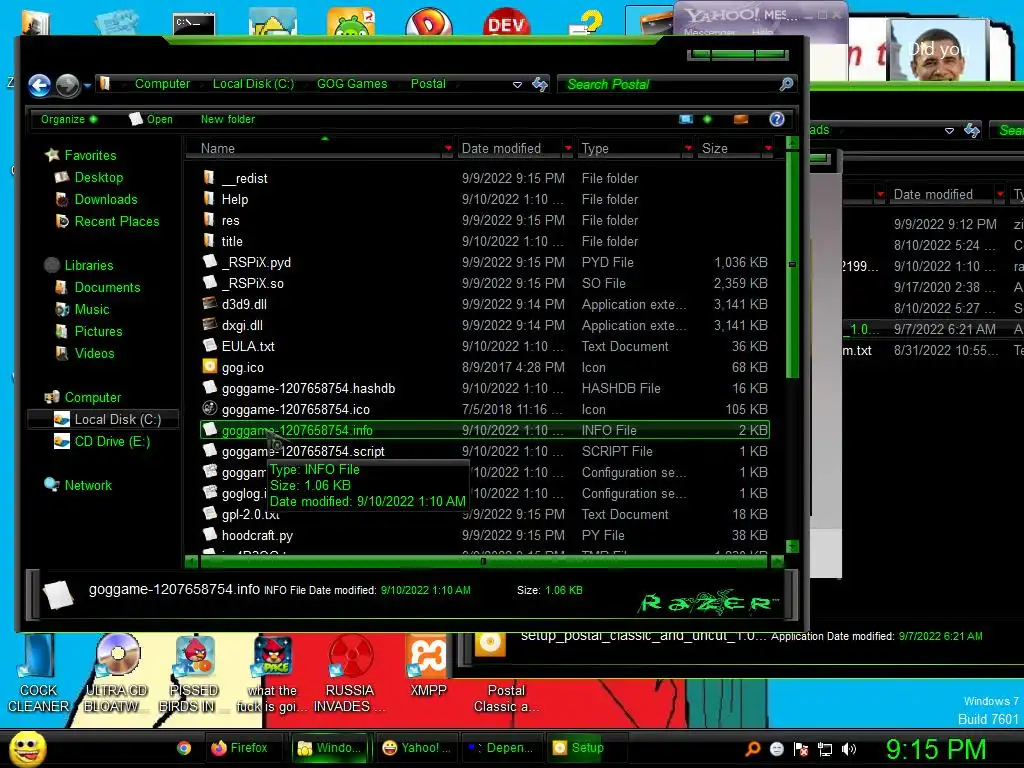The image size is (1024, 768).
Task: Open the Music library
Action: [91, 310]
